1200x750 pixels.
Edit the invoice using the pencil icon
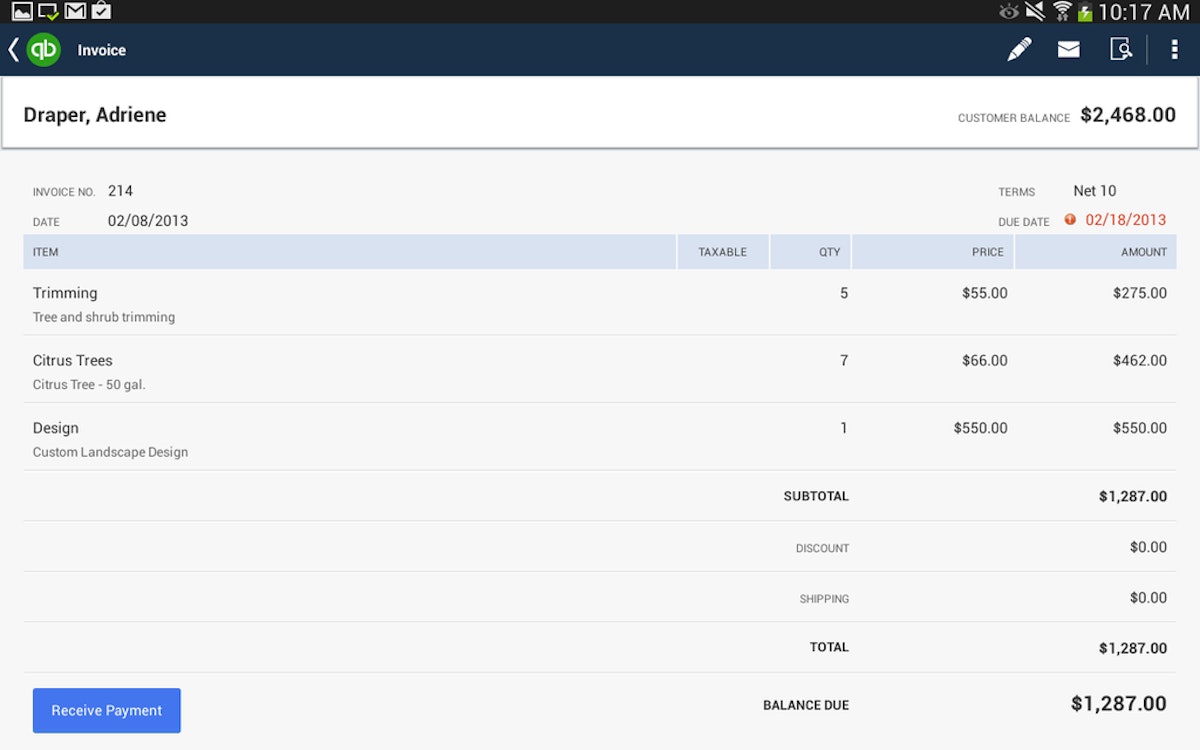(1019, 48)
